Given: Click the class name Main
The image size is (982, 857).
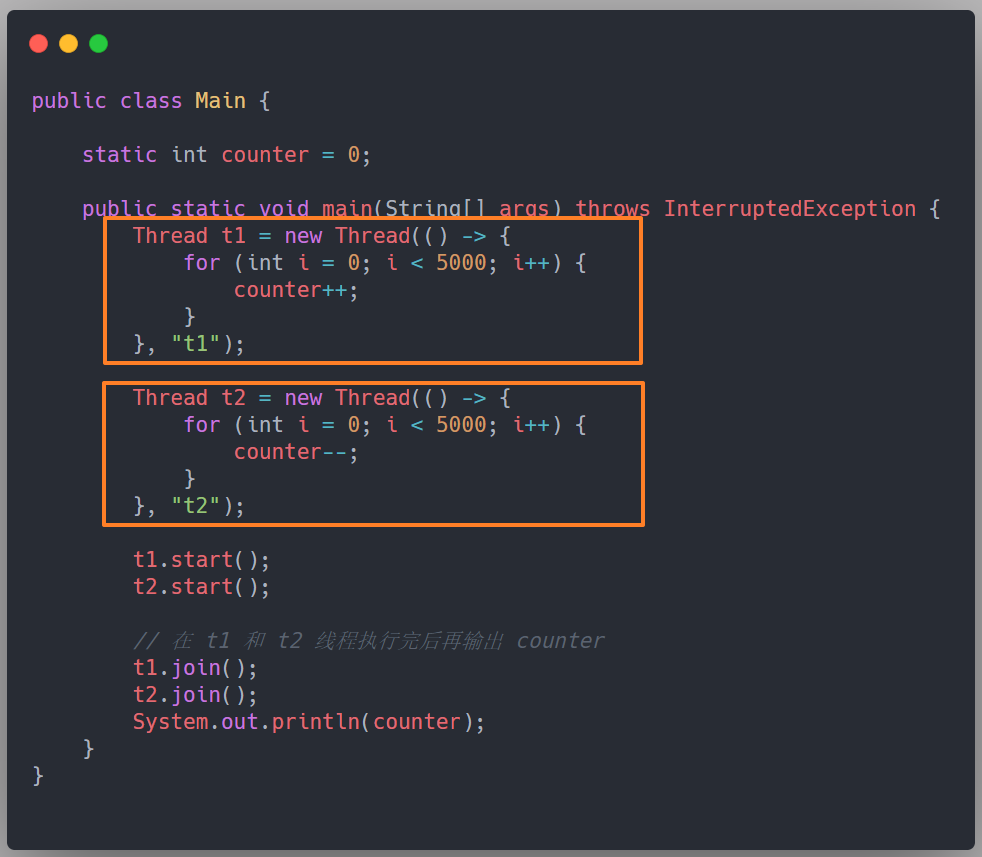Looking at the screenshot, I should (220, 100).
